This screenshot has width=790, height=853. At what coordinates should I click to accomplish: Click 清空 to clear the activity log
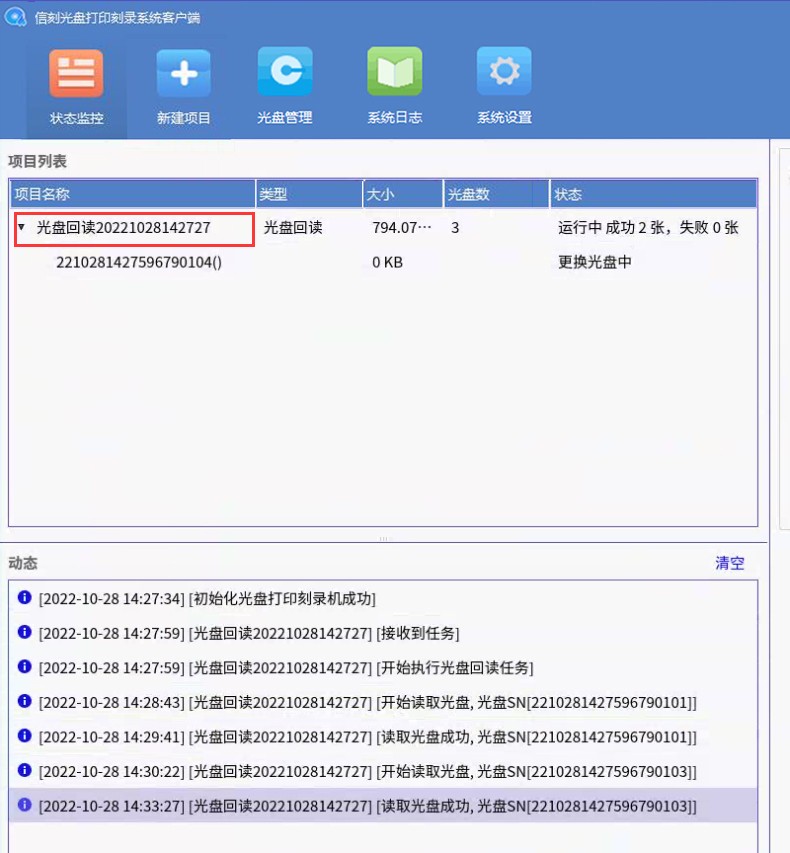coord(729,563)
